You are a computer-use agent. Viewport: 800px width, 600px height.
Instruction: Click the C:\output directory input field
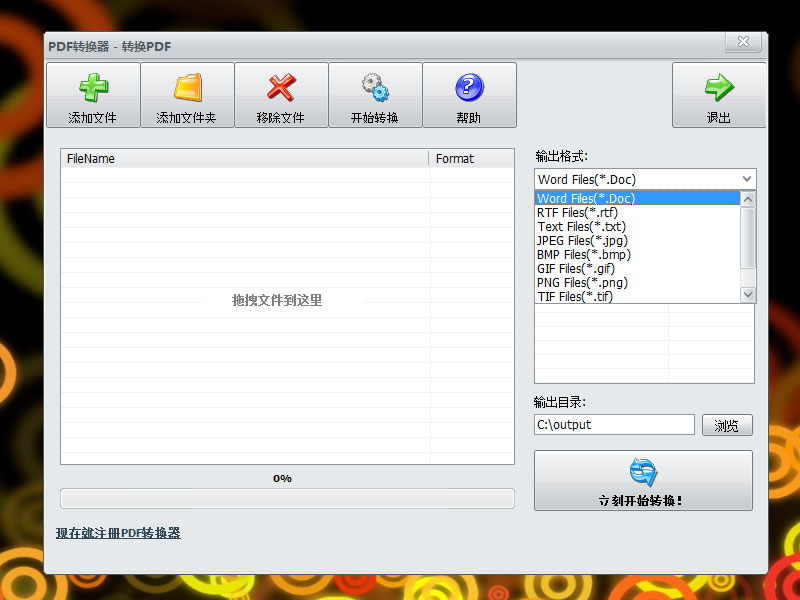coord(613,424)
